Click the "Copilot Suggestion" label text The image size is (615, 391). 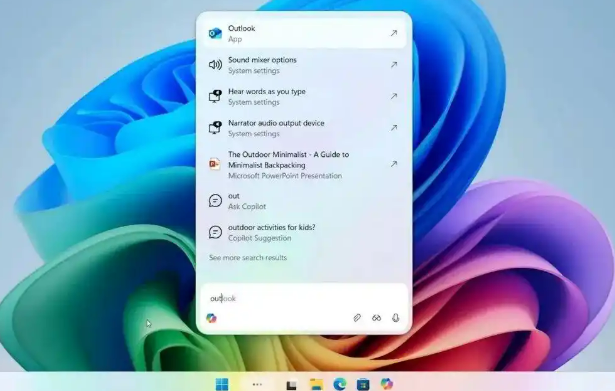260,238
